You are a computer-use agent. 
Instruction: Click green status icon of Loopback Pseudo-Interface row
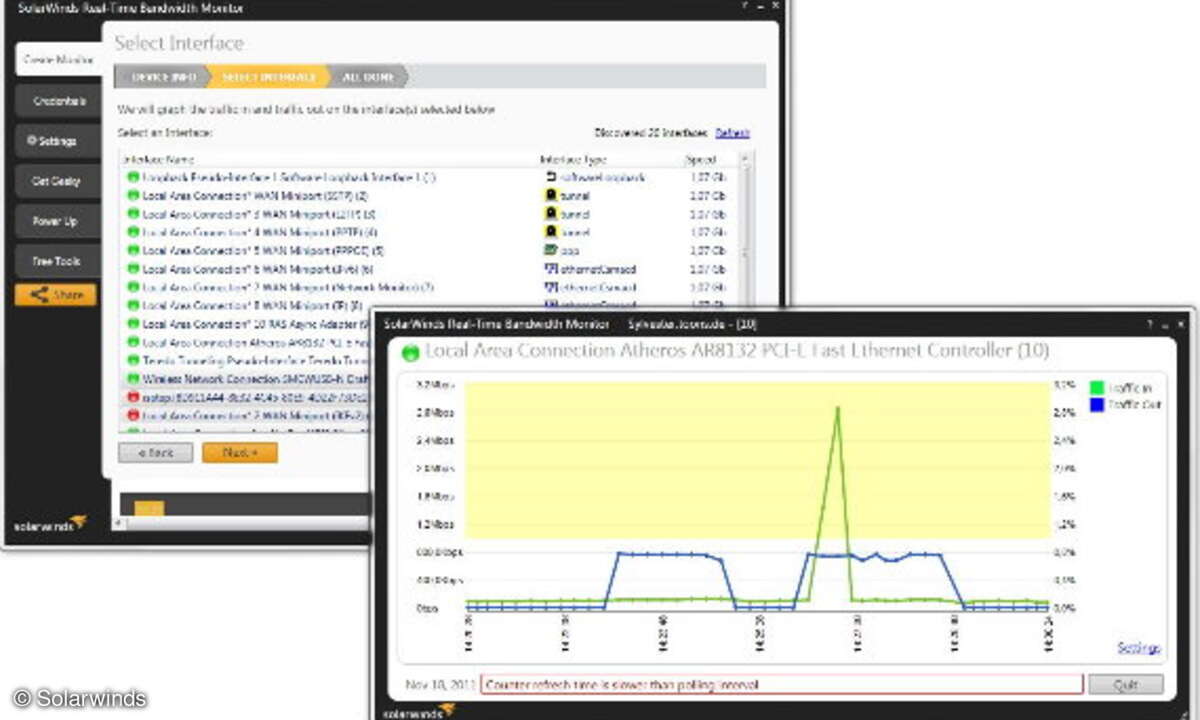131,177
